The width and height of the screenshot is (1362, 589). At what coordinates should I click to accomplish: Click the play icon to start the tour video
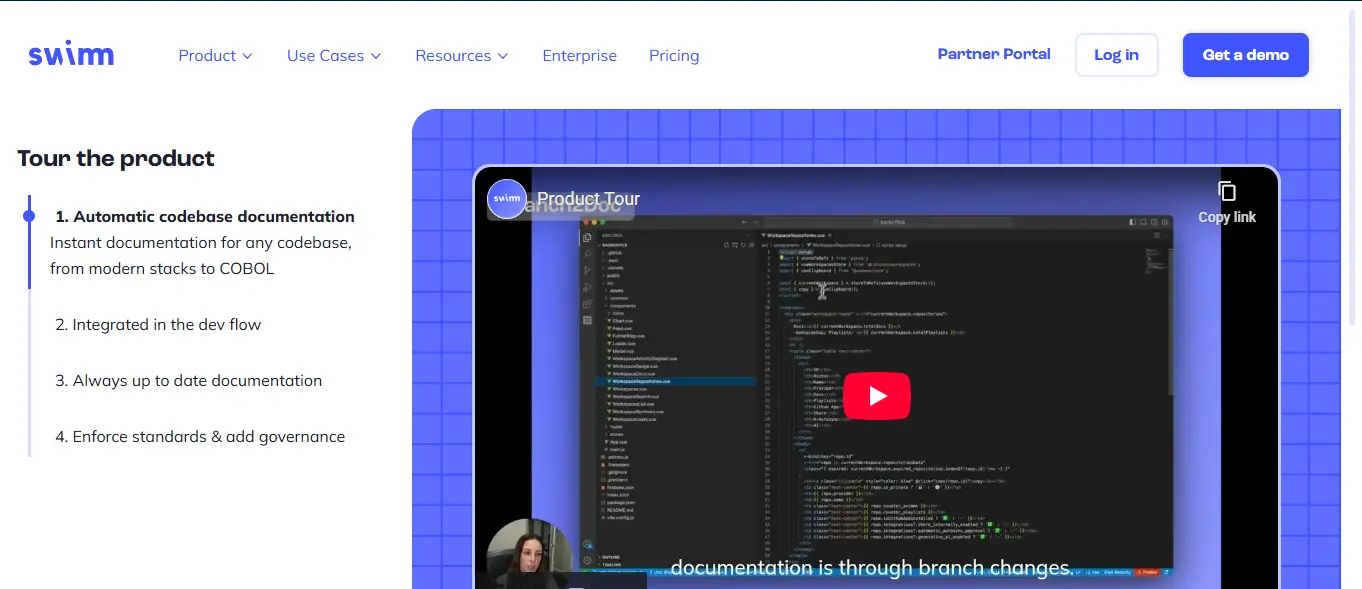pos(877,395)
